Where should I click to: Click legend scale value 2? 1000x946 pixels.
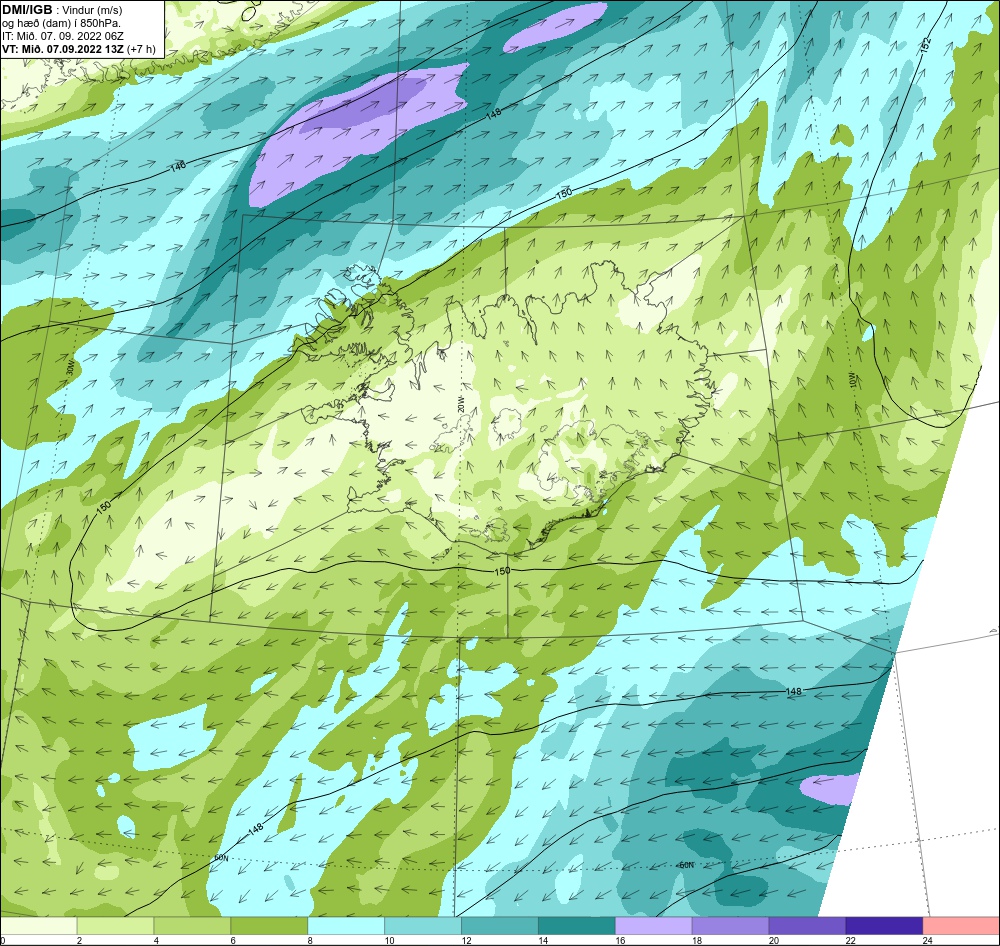80,940
